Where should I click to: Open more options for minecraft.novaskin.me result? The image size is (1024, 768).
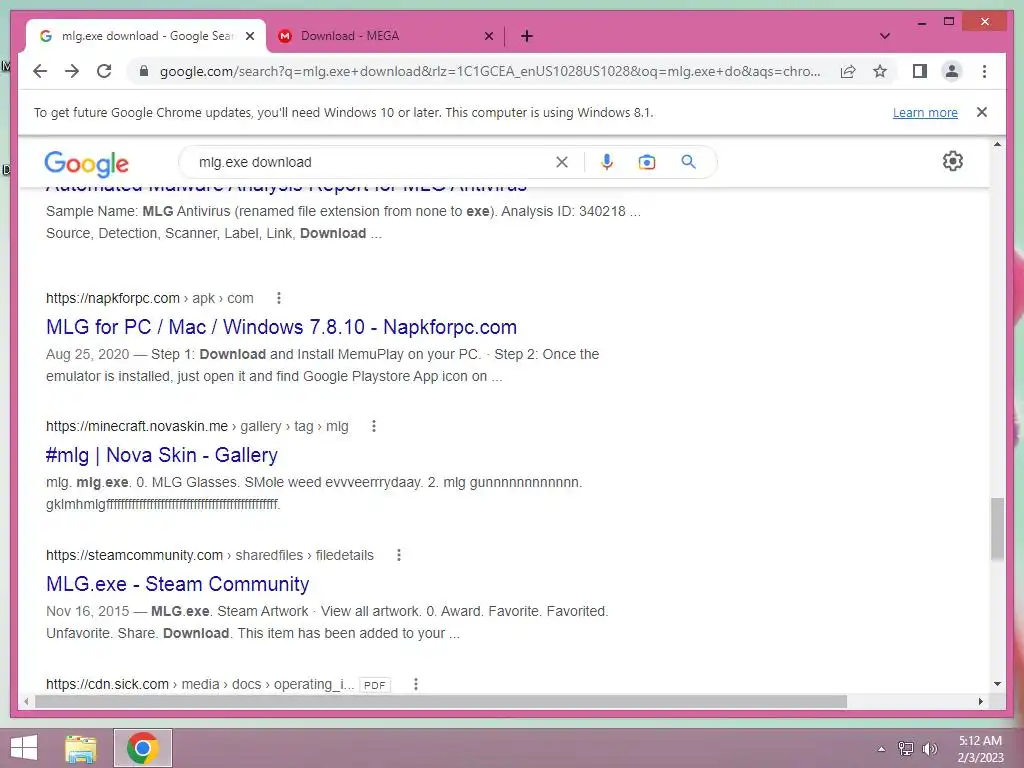(x=374, y=426)
